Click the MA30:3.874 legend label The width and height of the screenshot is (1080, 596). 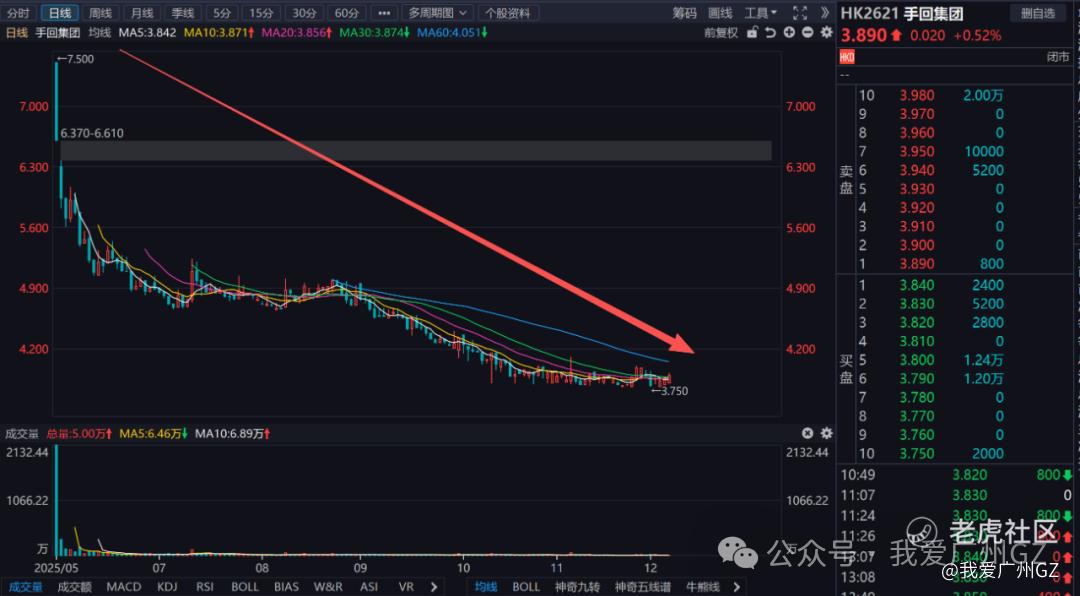(373, 32)
